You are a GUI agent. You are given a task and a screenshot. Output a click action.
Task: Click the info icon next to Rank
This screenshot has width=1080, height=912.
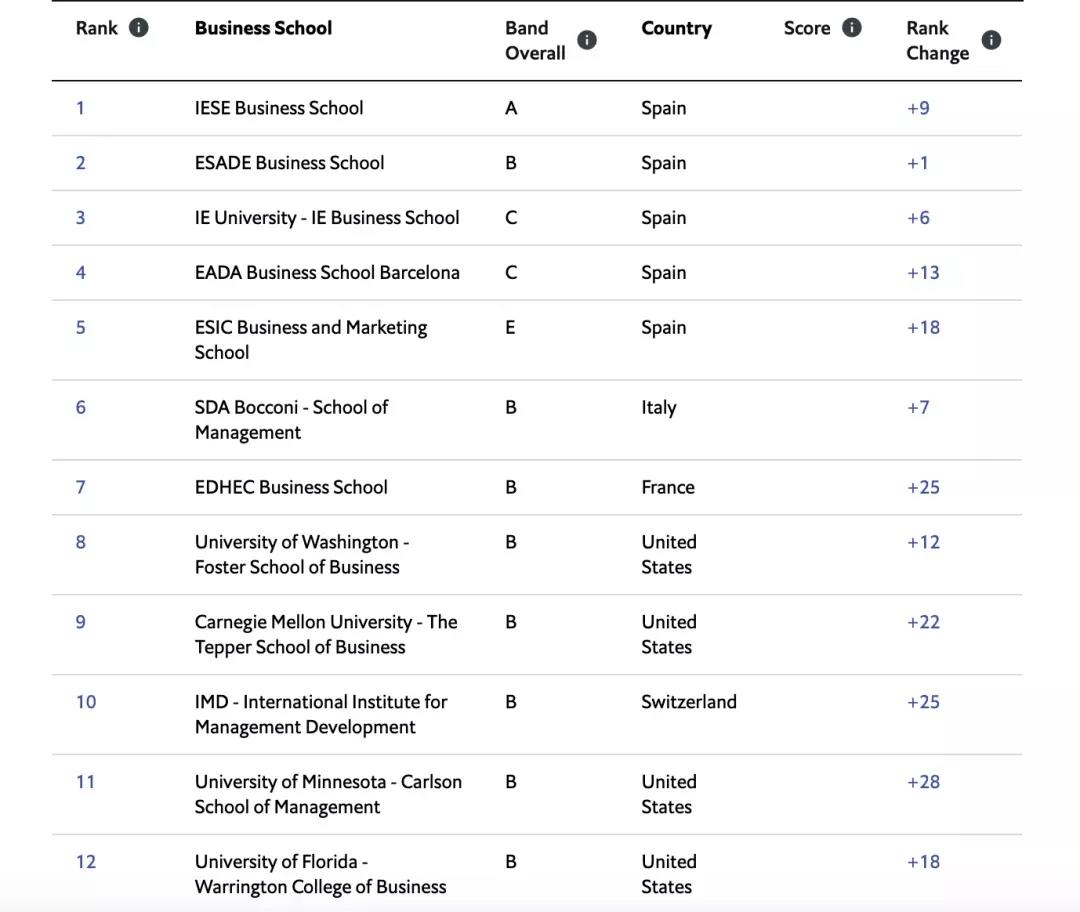coord(139,28)
